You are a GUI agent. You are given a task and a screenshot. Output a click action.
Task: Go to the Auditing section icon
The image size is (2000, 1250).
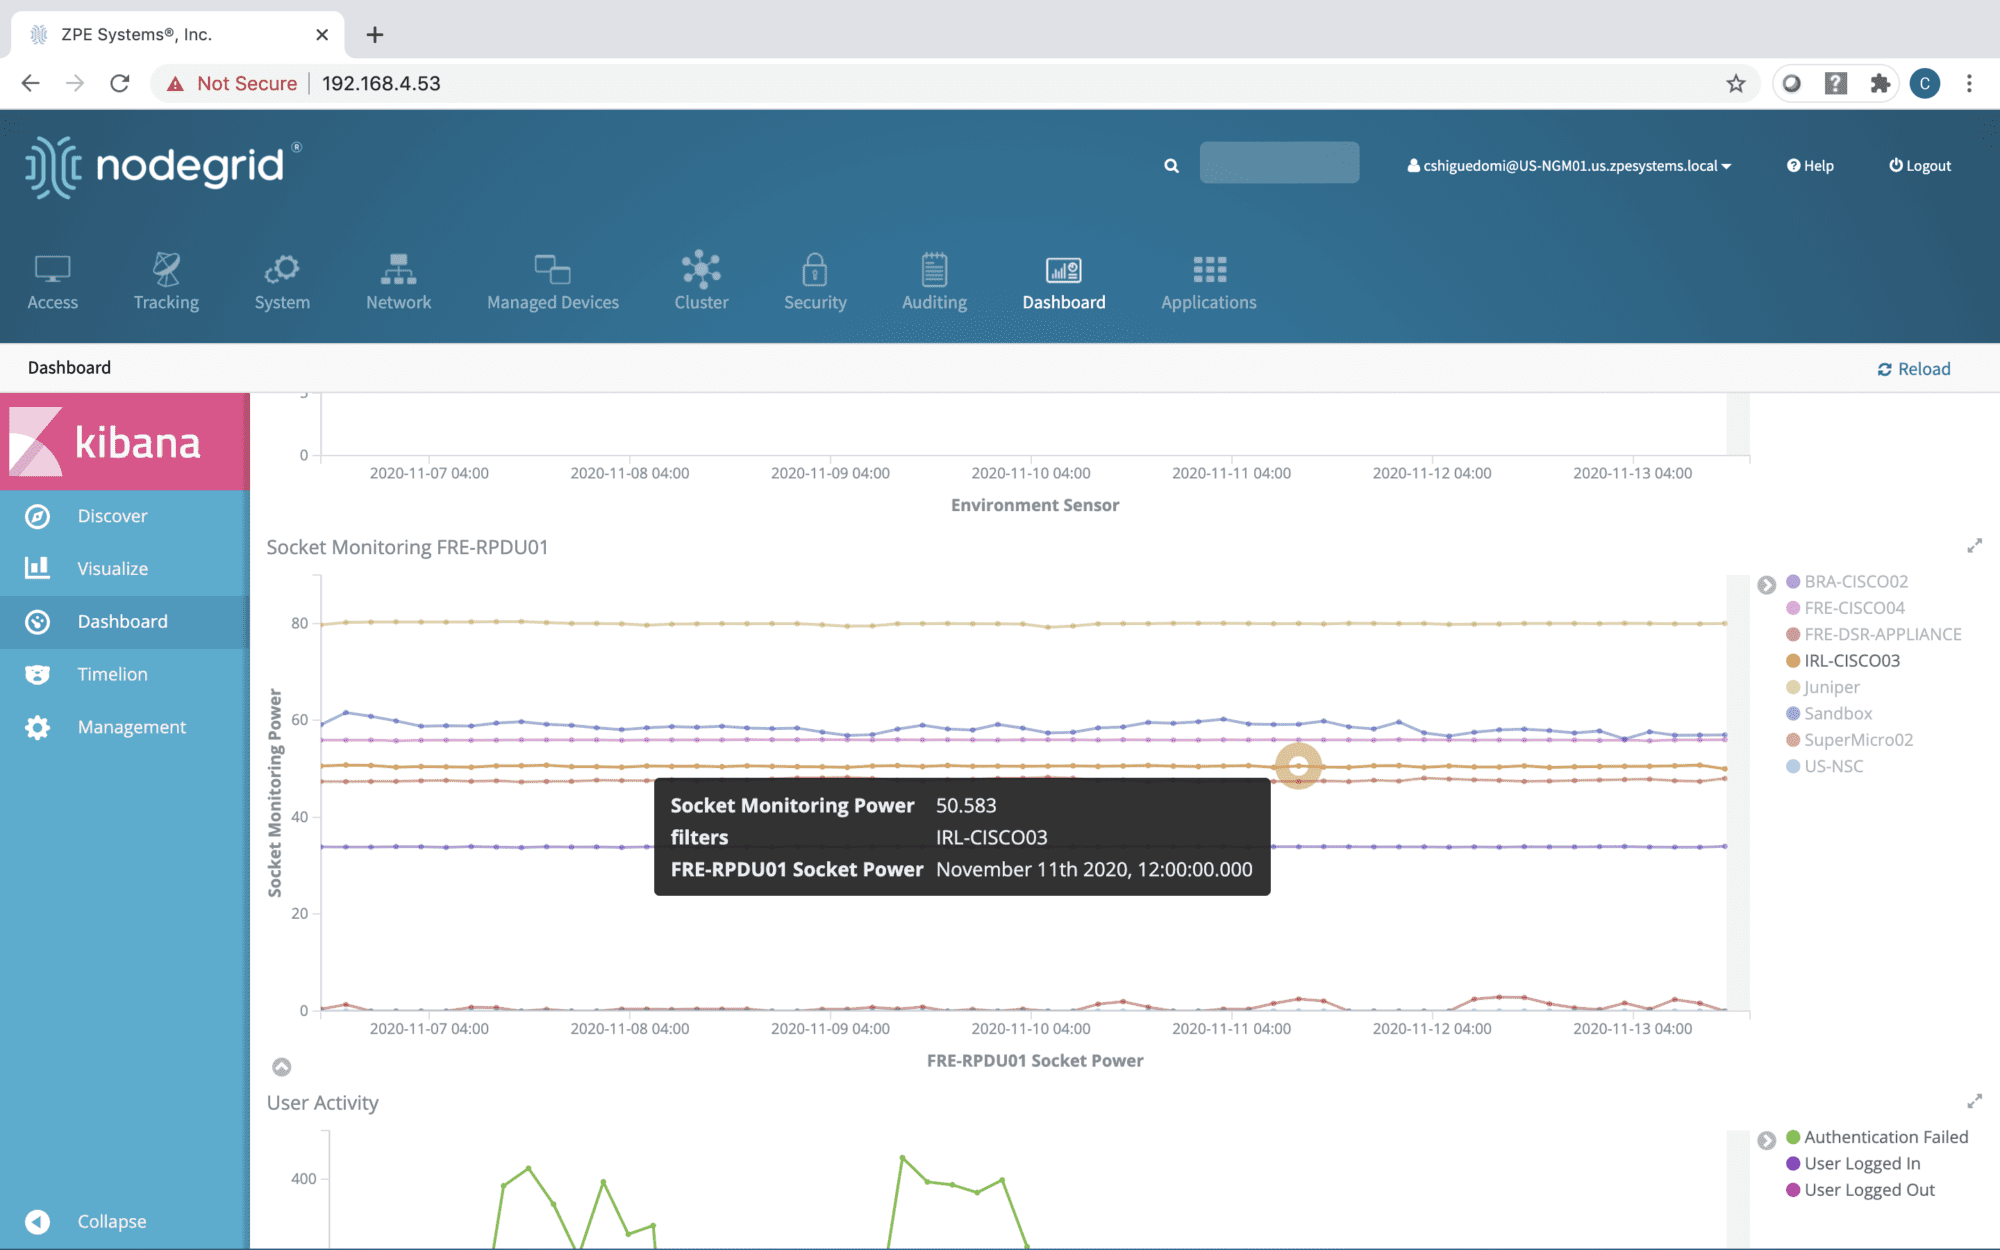point(934,270)
